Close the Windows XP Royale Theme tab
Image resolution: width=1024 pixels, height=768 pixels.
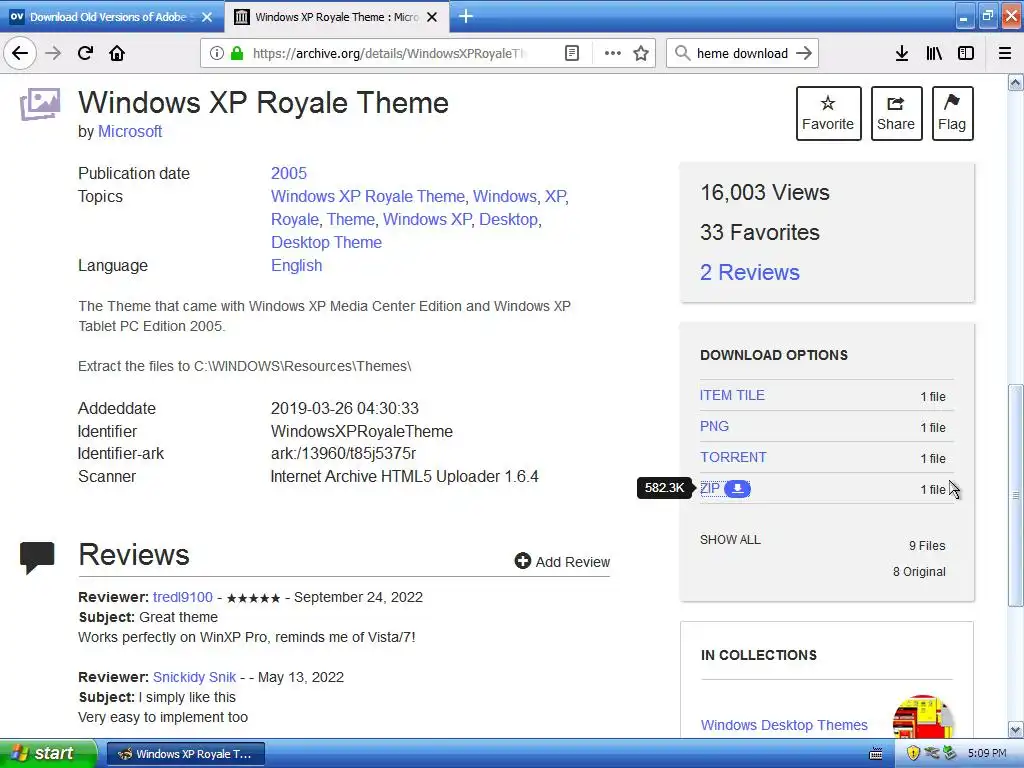pos(432,17)
